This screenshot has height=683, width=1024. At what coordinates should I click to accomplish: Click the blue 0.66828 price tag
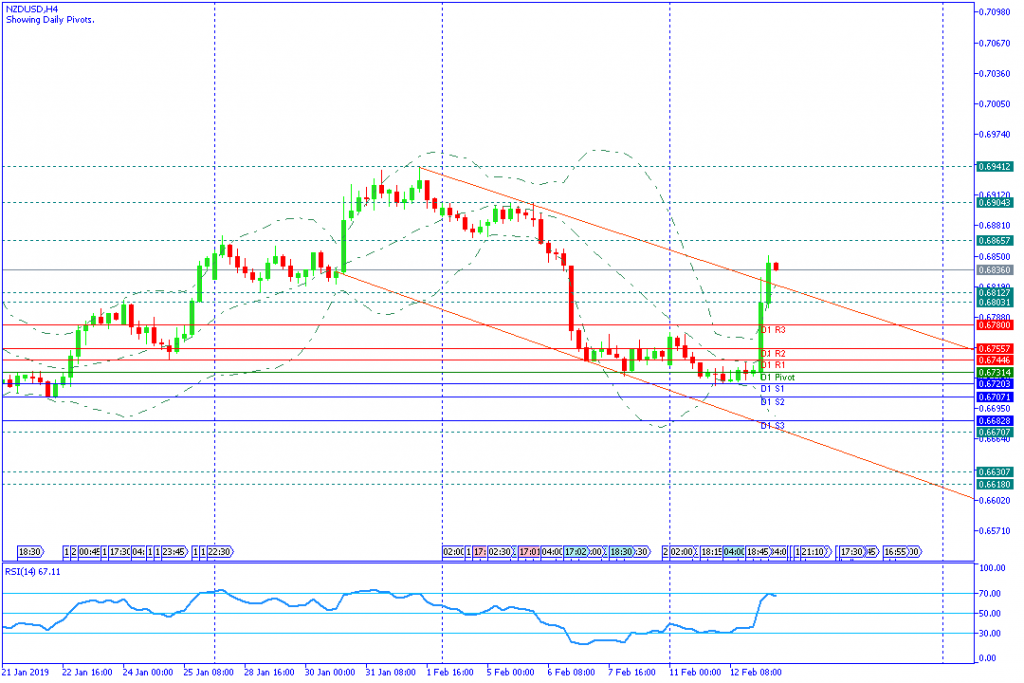coord(993,421)
